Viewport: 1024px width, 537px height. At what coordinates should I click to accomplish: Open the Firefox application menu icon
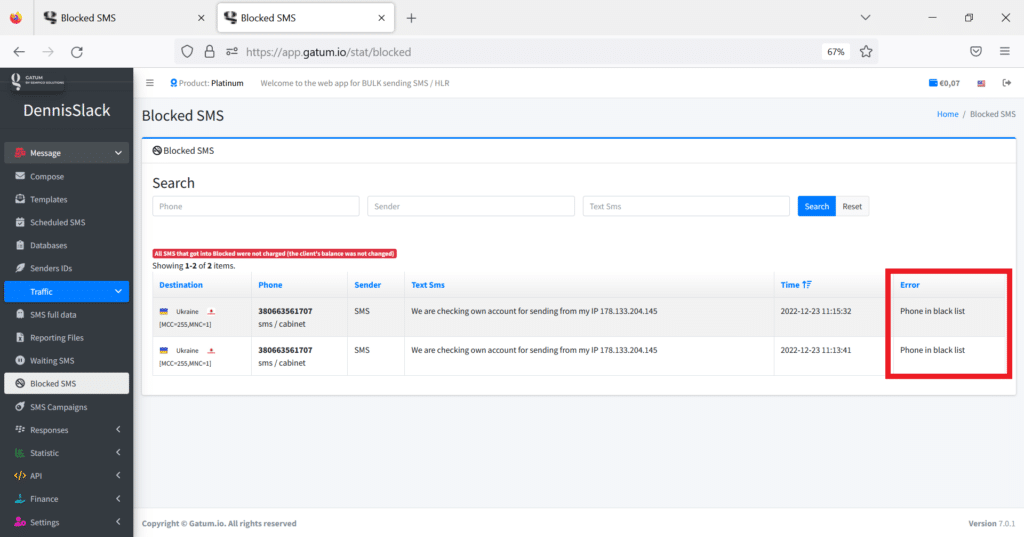click(1004, 51)
